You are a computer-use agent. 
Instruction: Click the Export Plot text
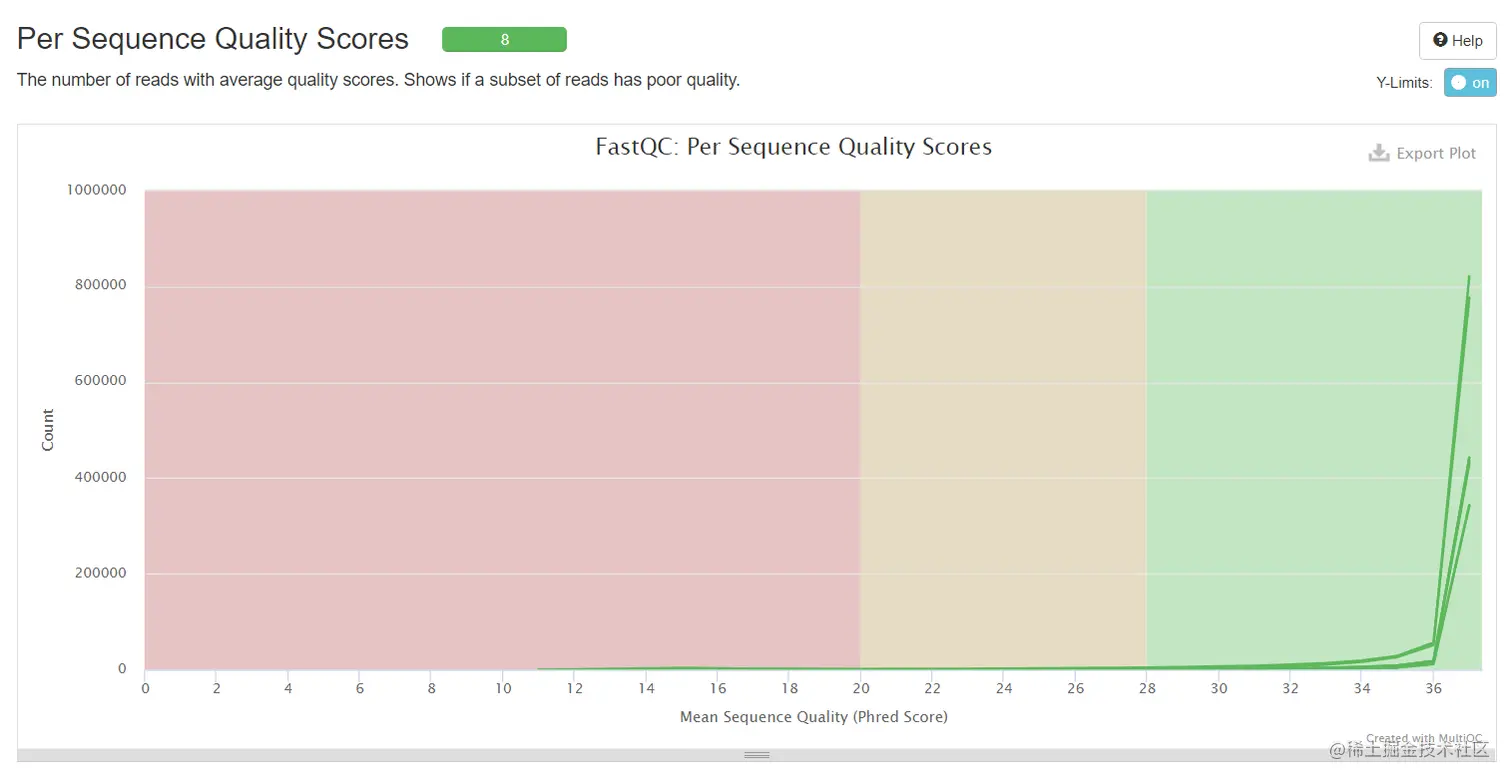[1436, 153]
